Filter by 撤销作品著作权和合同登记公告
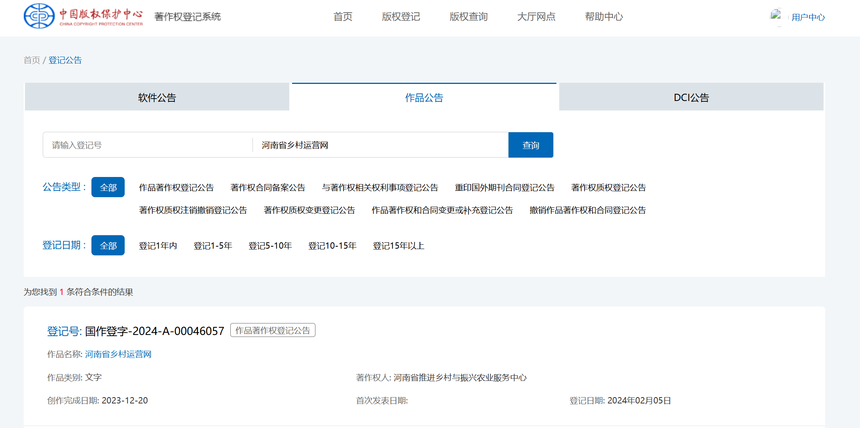 point(588,210)
